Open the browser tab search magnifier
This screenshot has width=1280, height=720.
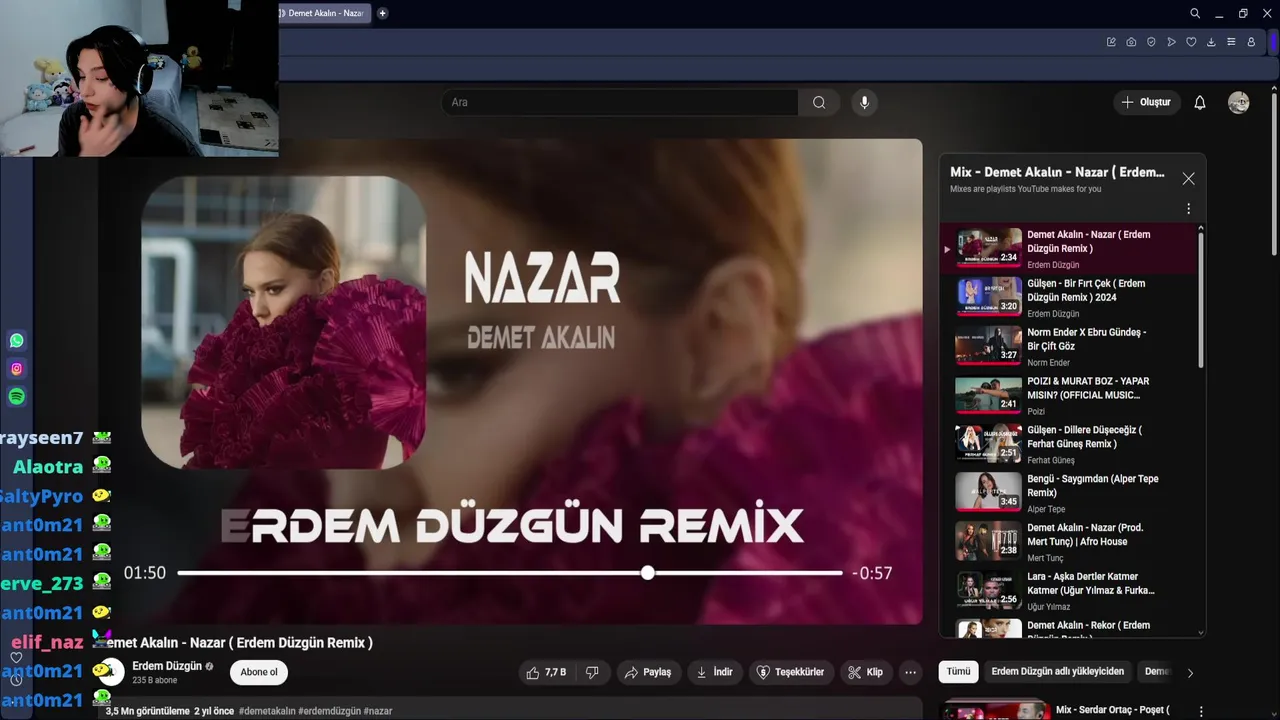pyautogui.click(x=1195, y=13)
